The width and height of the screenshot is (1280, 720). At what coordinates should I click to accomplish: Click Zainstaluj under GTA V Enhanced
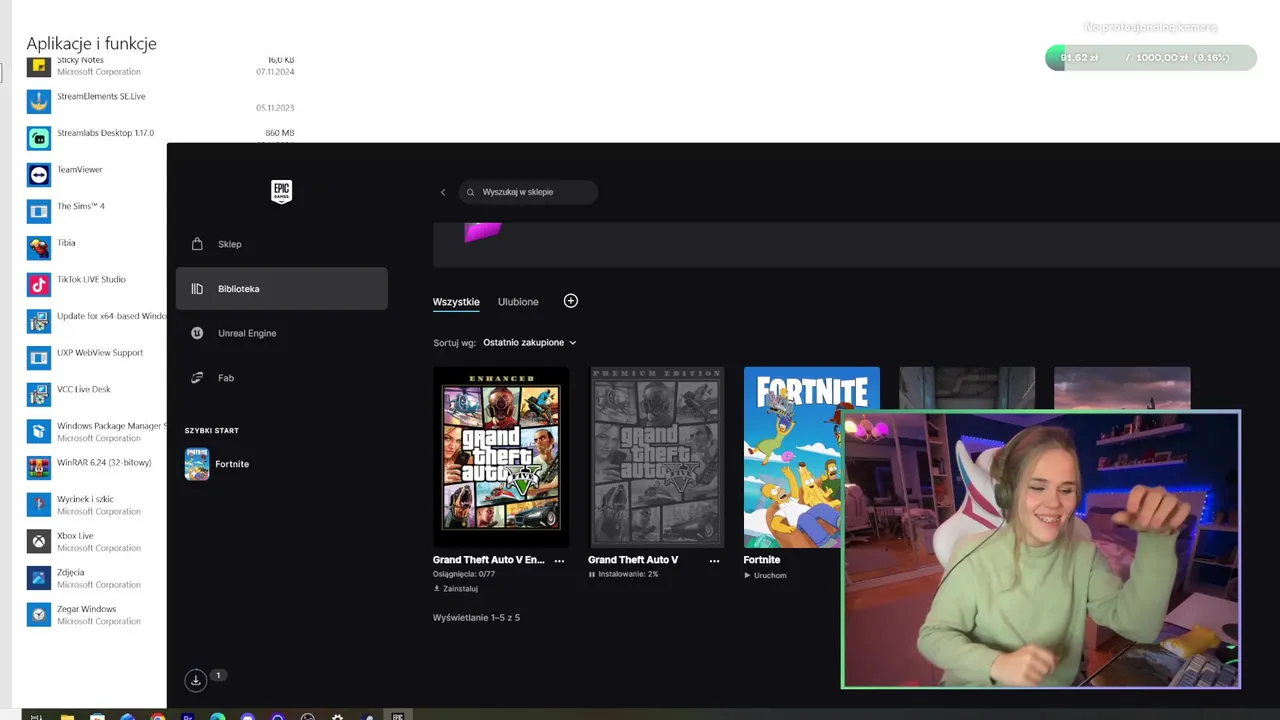[x=455, y=589]
